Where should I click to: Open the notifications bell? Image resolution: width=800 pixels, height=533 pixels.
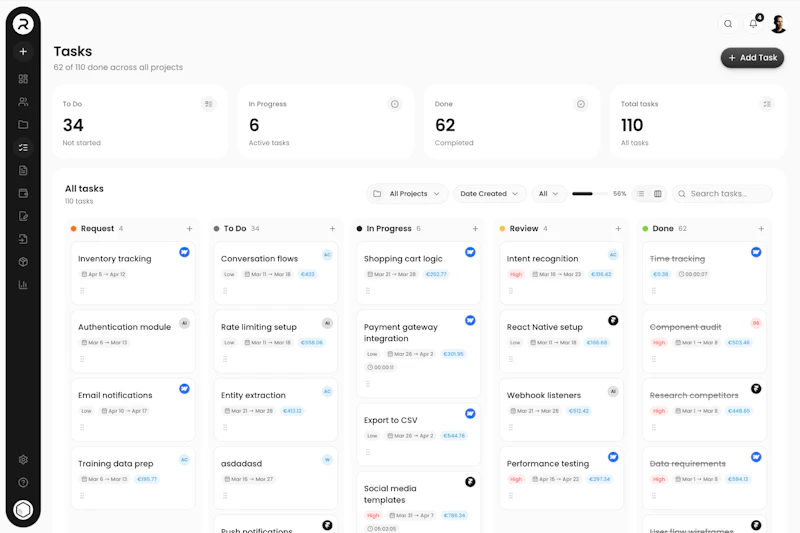pos(753,24)
